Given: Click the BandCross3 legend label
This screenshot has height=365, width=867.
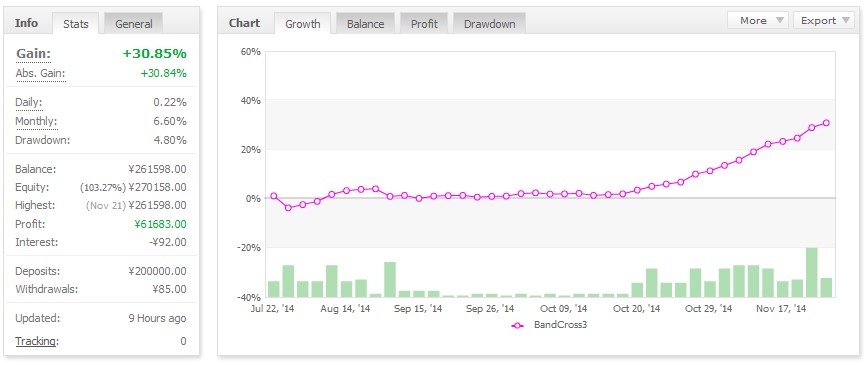Looking at the screenshot, I should click(560, 325).
